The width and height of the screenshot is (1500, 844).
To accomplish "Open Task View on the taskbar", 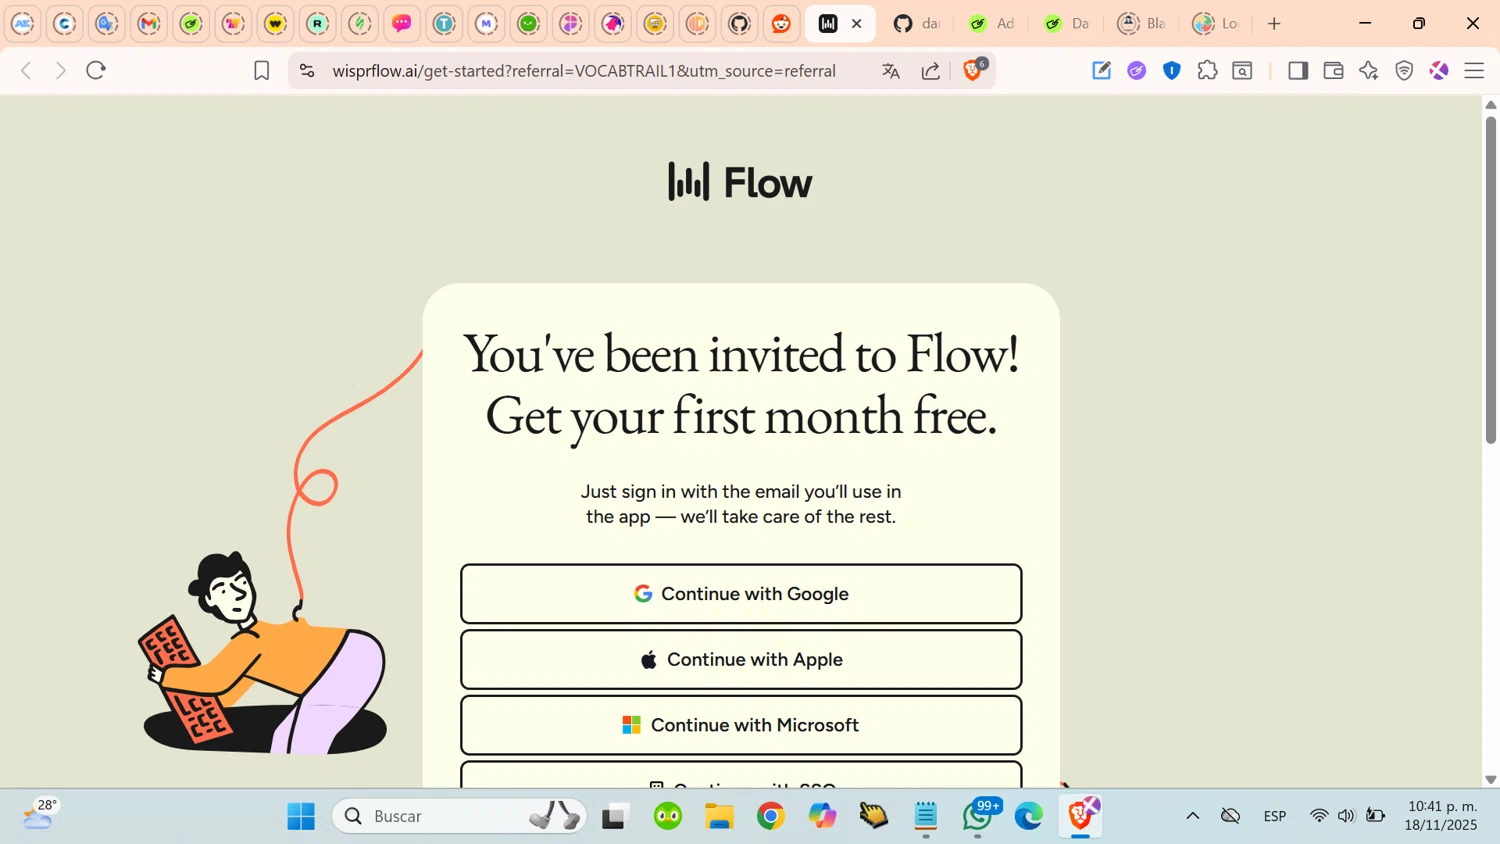I will pyautogui.click(x=614, y=816).
